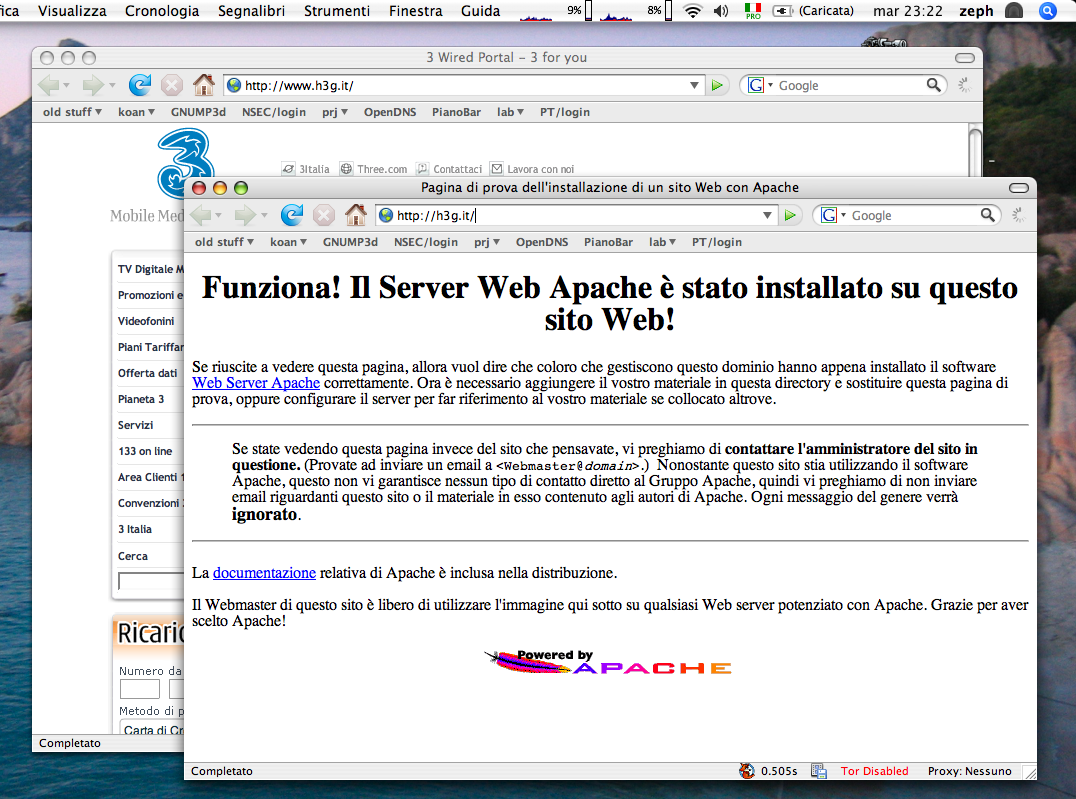Viewport: 1076px width, 799px height.
Task: Click the Wi-Fi icon in menu bar
Action: pyautogui.click(x=692, y=11)
